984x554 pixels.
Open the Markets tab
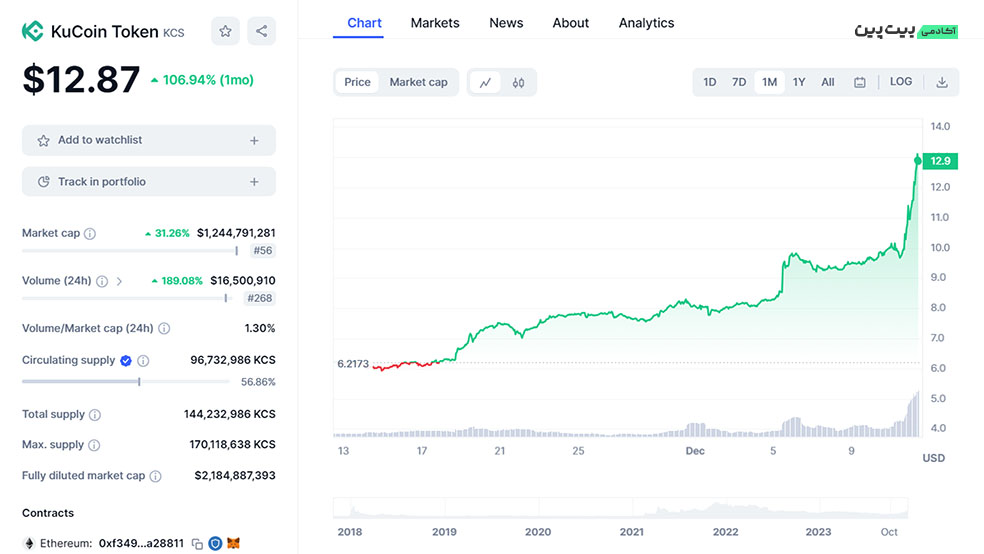[435, 23]
